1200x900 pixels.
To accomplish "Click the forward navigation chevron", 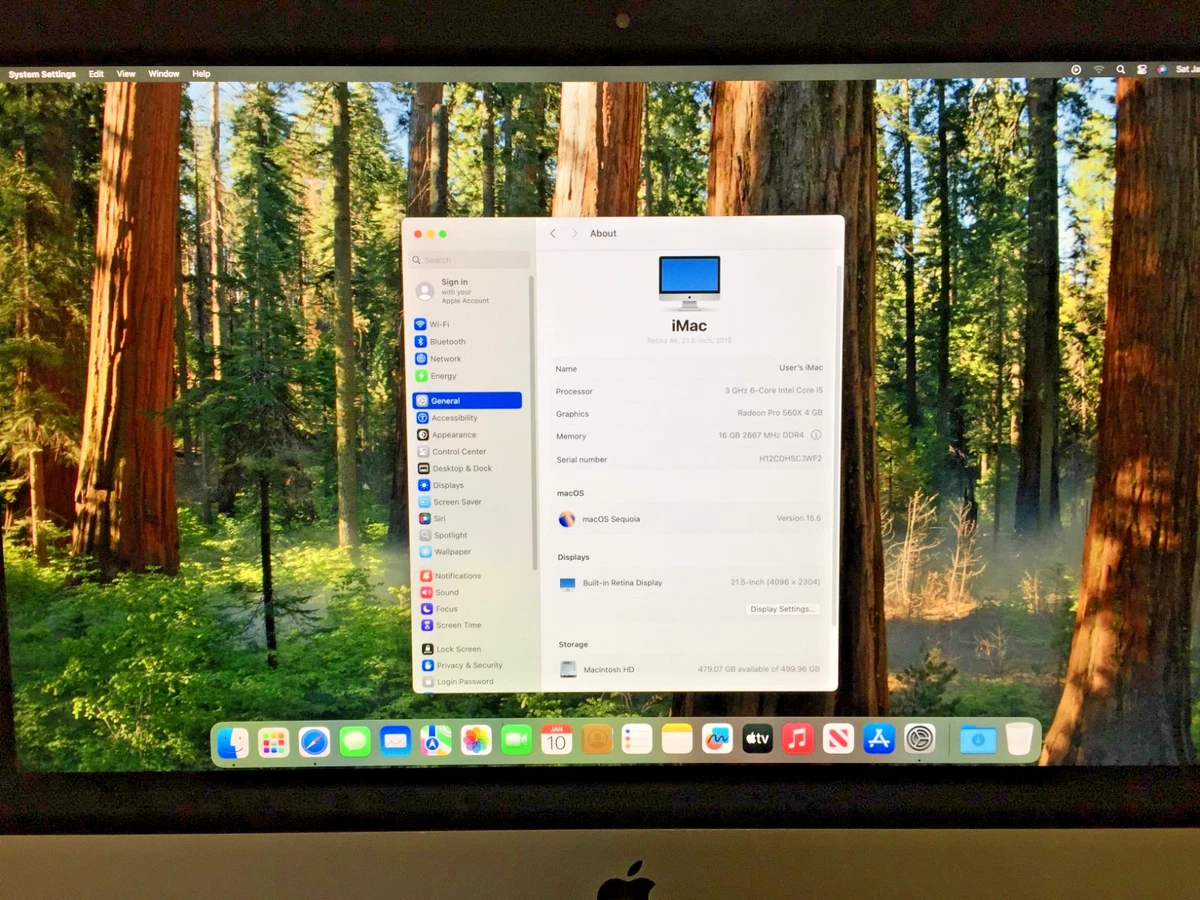I will 575,233.
